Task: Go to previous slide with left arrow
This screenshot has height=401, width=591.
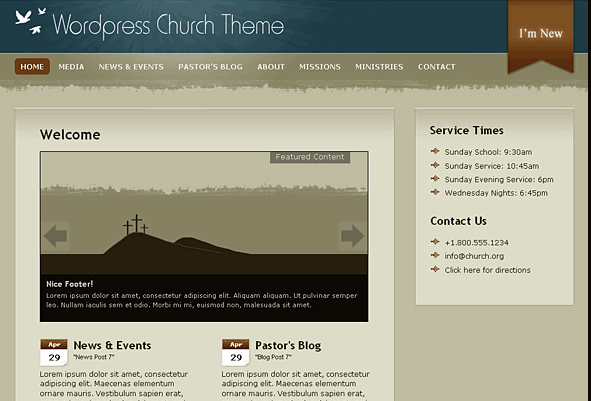Action: (x=55, y=236)
